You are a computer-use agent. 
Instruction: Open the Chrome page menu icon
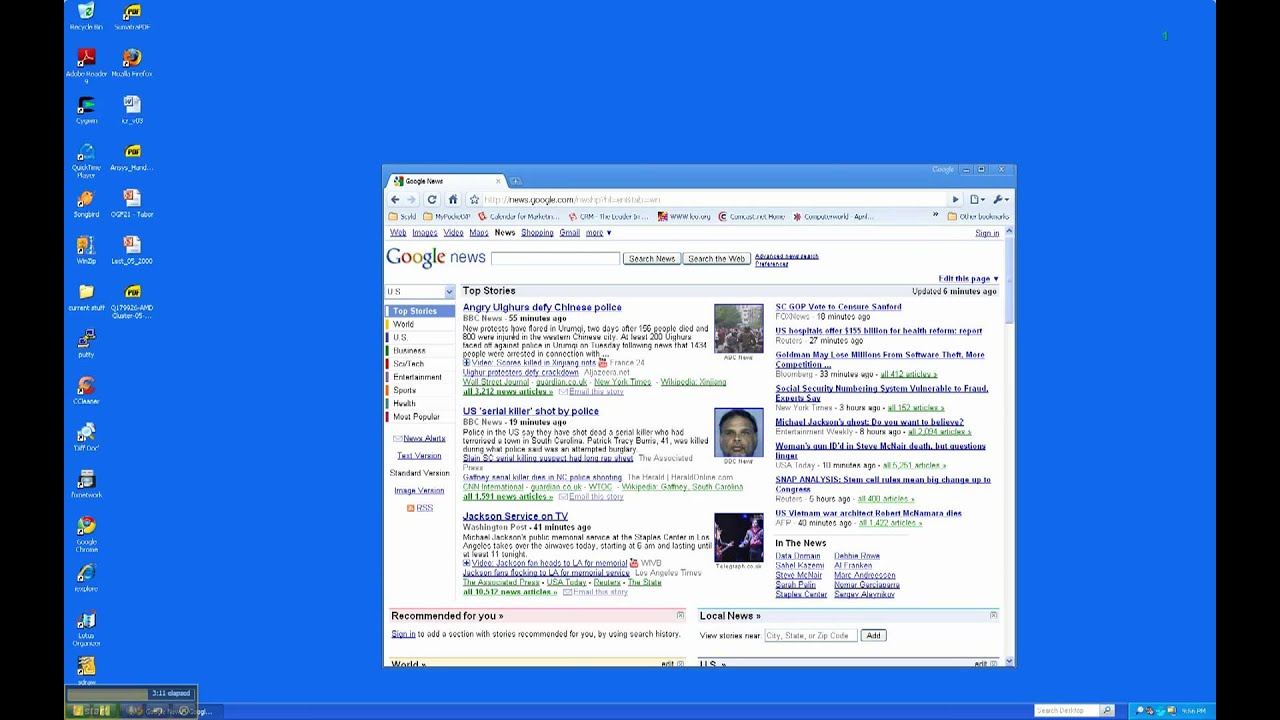(976, 200)
